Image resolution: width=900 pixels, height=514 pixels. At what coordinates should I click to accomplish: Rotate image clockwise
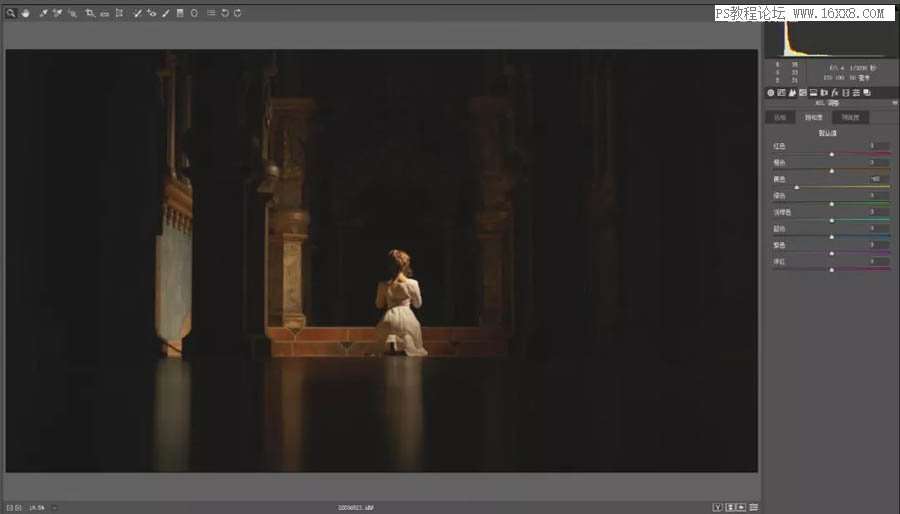click(x=238, y=13)
